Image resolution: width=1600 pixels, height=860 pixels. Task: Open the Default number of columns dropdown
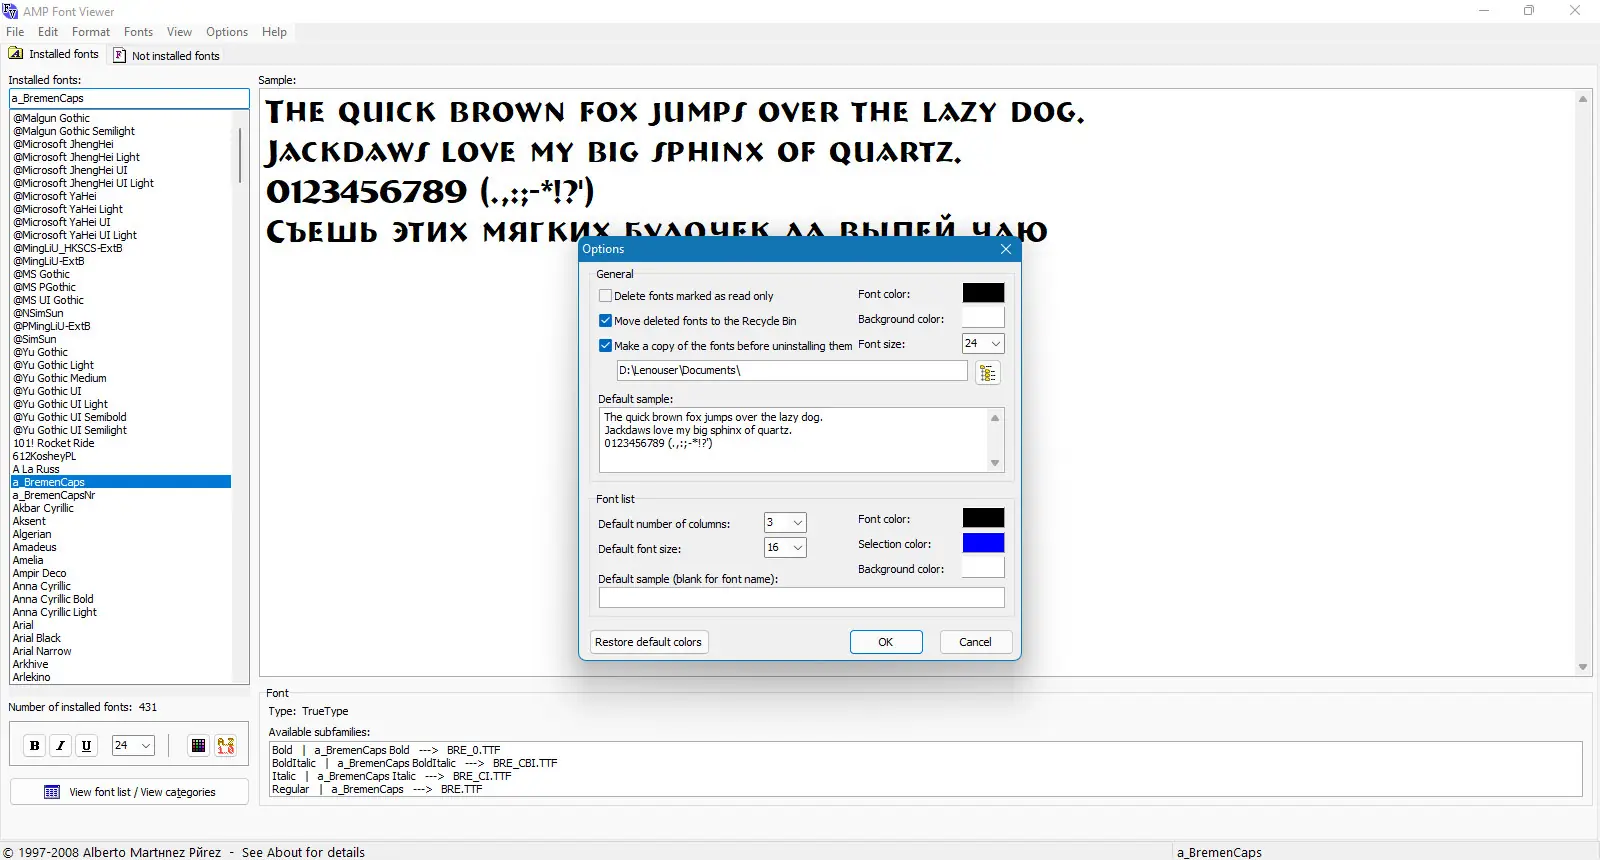[797, 523]
